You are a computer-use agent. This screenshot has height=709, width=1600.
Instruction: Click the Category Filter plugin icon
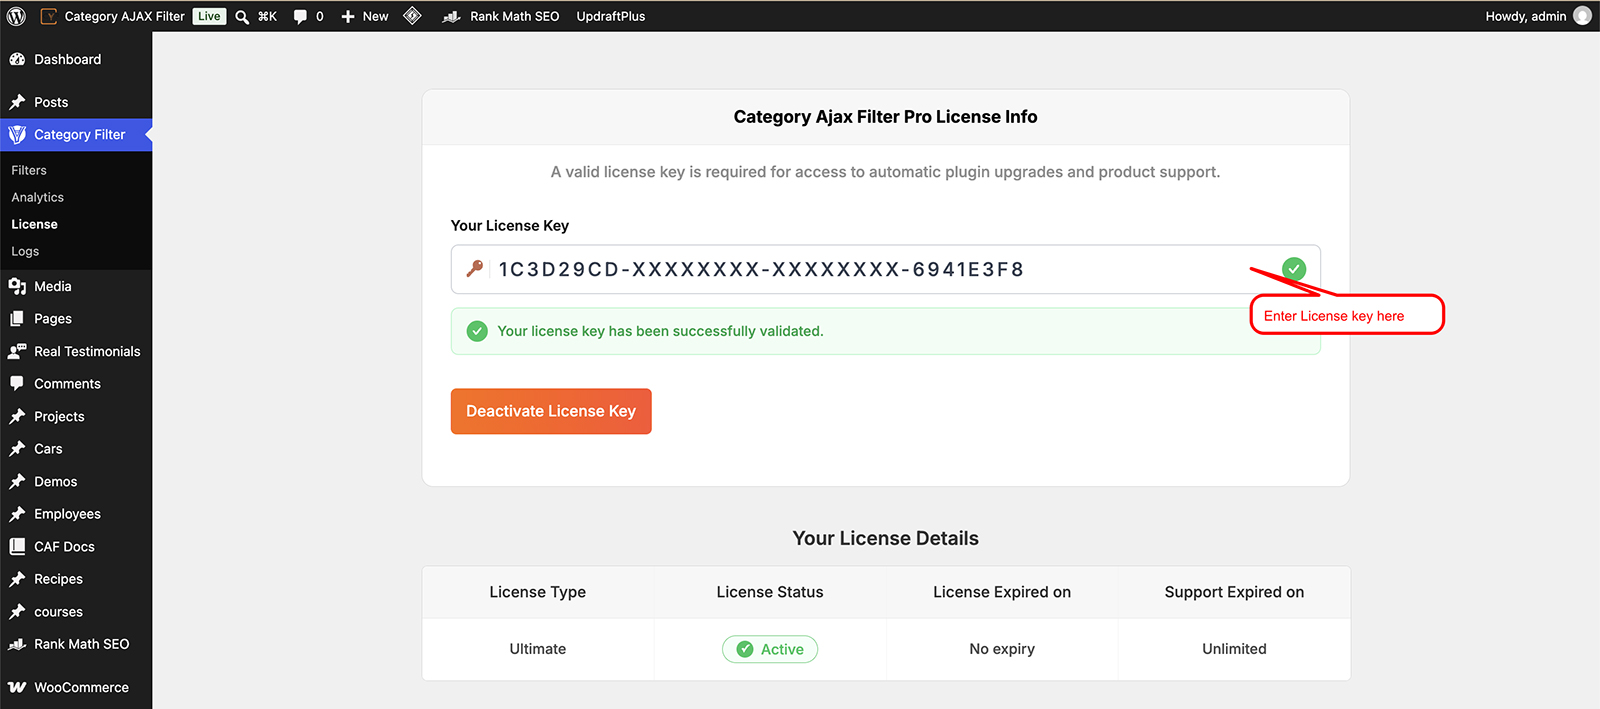point(17,134)
